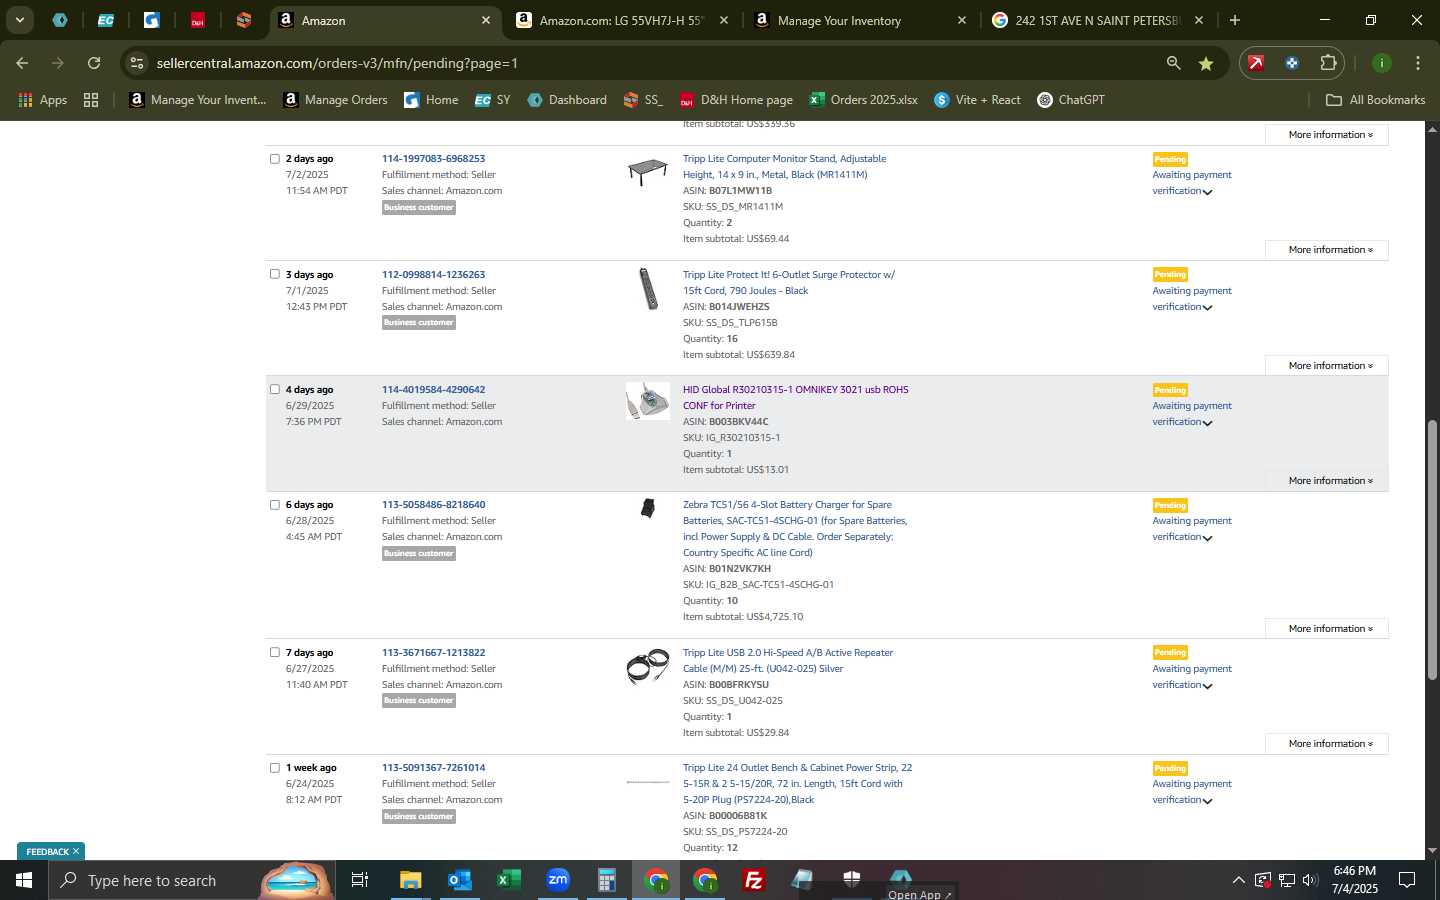Open Zoom from the taskbar
Viewport: 1440px width, 900px height.
point(558,880)
